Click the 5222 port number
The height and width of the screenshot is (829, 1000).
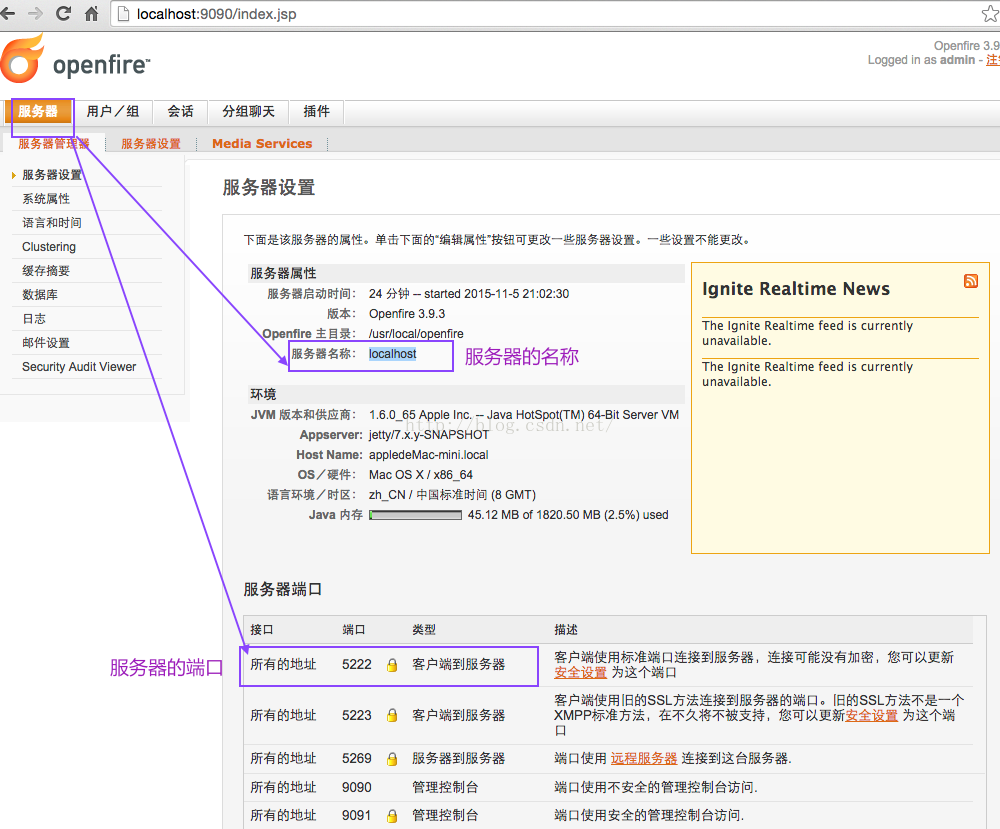[x=357, y=664]
